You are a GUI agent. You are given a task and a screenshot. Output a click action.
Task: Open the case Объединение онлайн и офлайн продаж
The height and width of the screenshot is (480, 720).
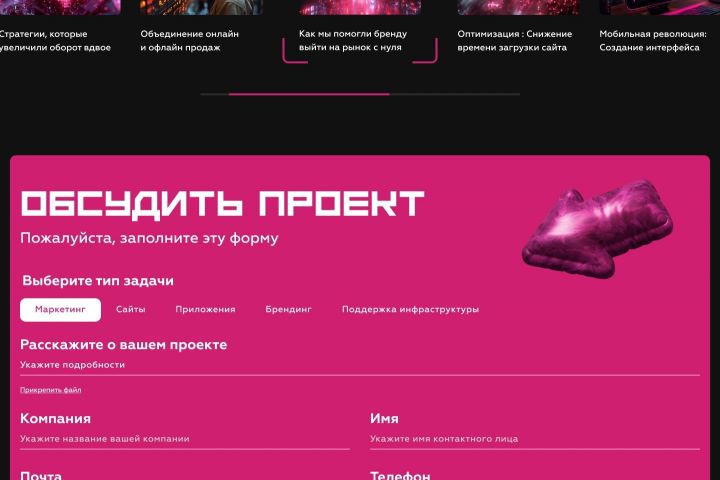189,40
